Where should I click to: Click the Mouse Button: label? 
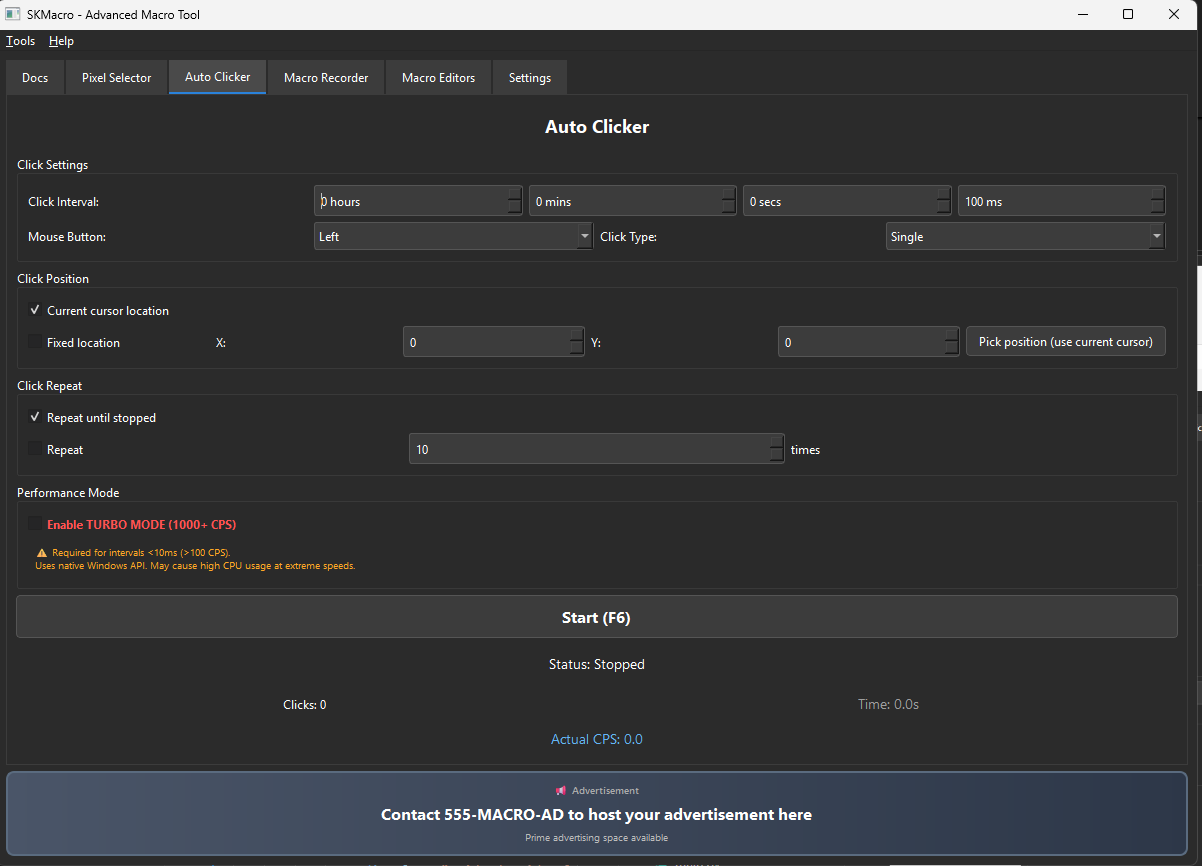point(67,237)
